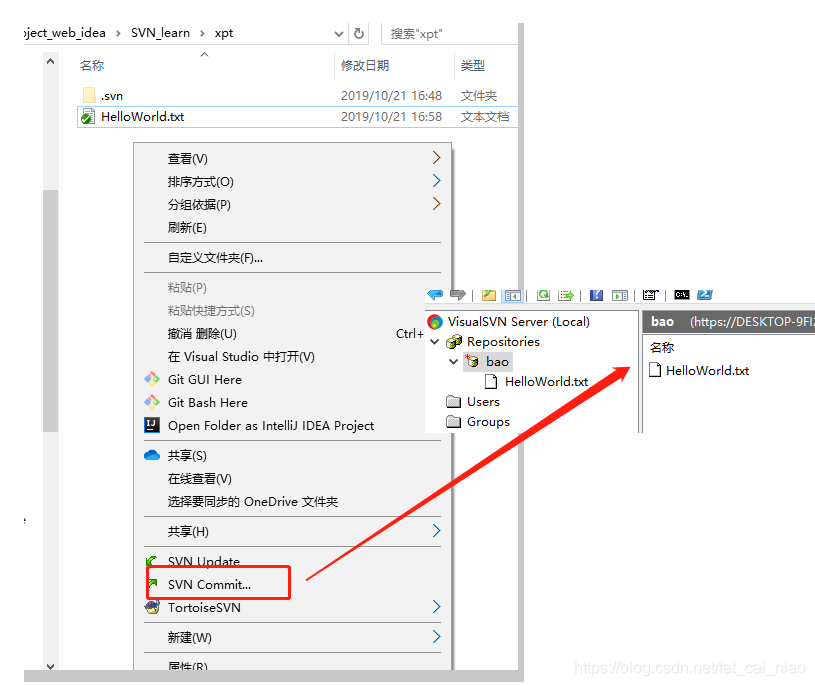The image size is (815, 686).
Task: Click the Users folder icon
Action: pyautogui.click(x=453, y=401)
